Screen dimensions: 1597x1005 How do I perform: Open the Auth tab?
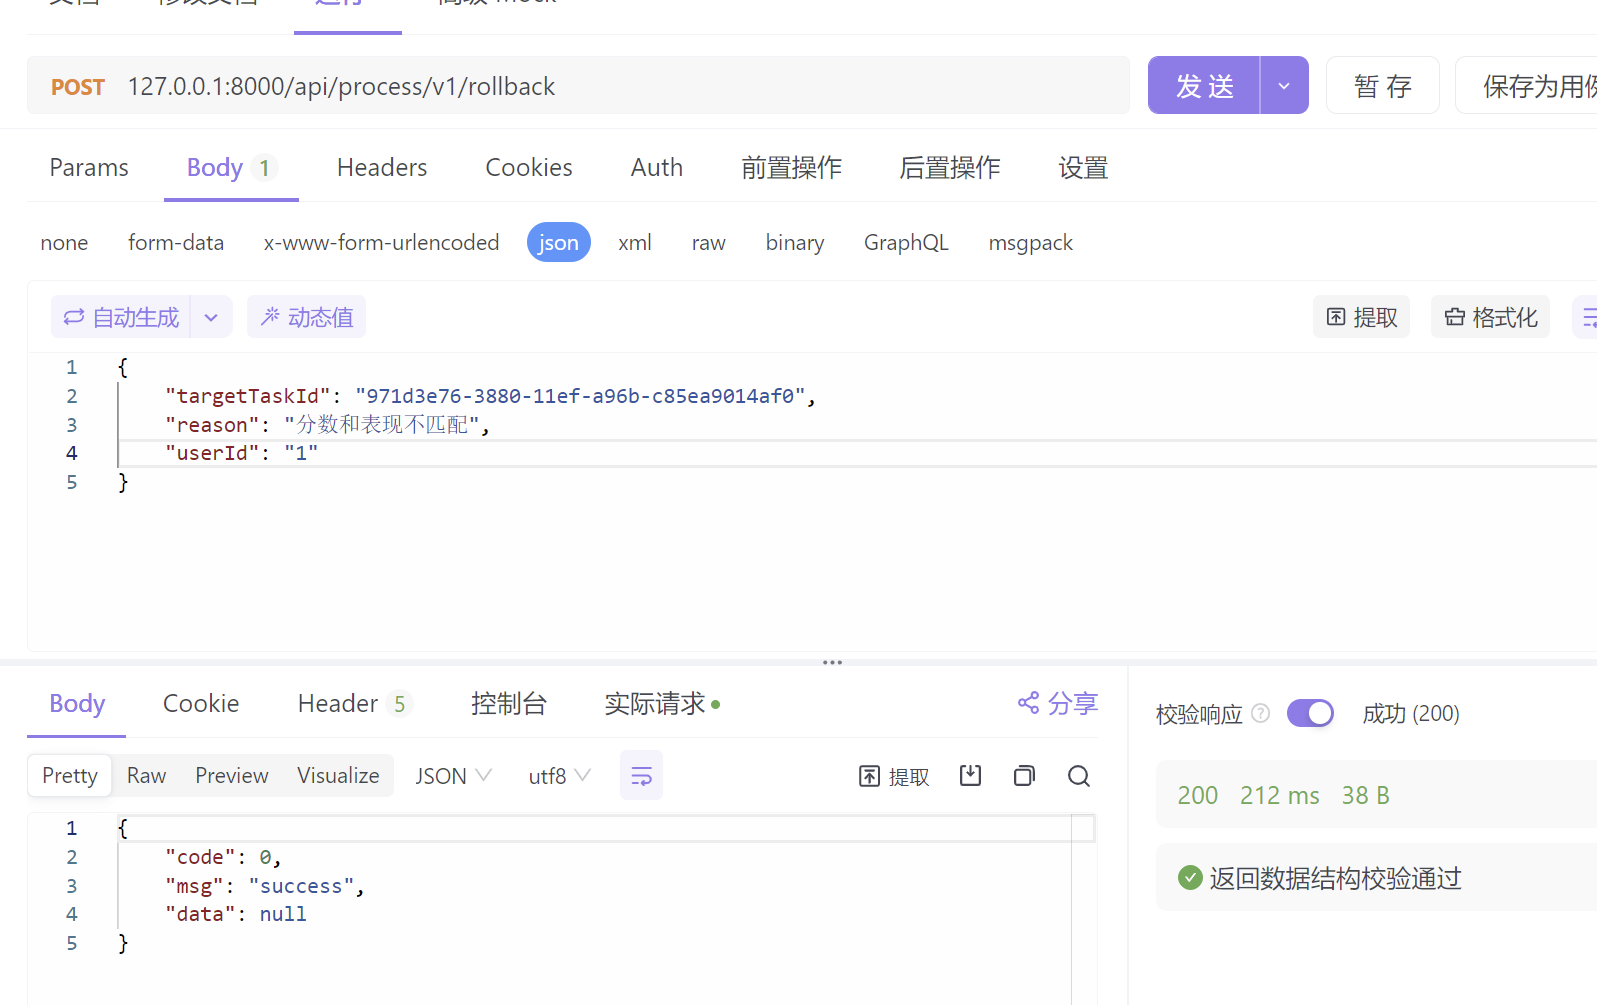[657, 167]
